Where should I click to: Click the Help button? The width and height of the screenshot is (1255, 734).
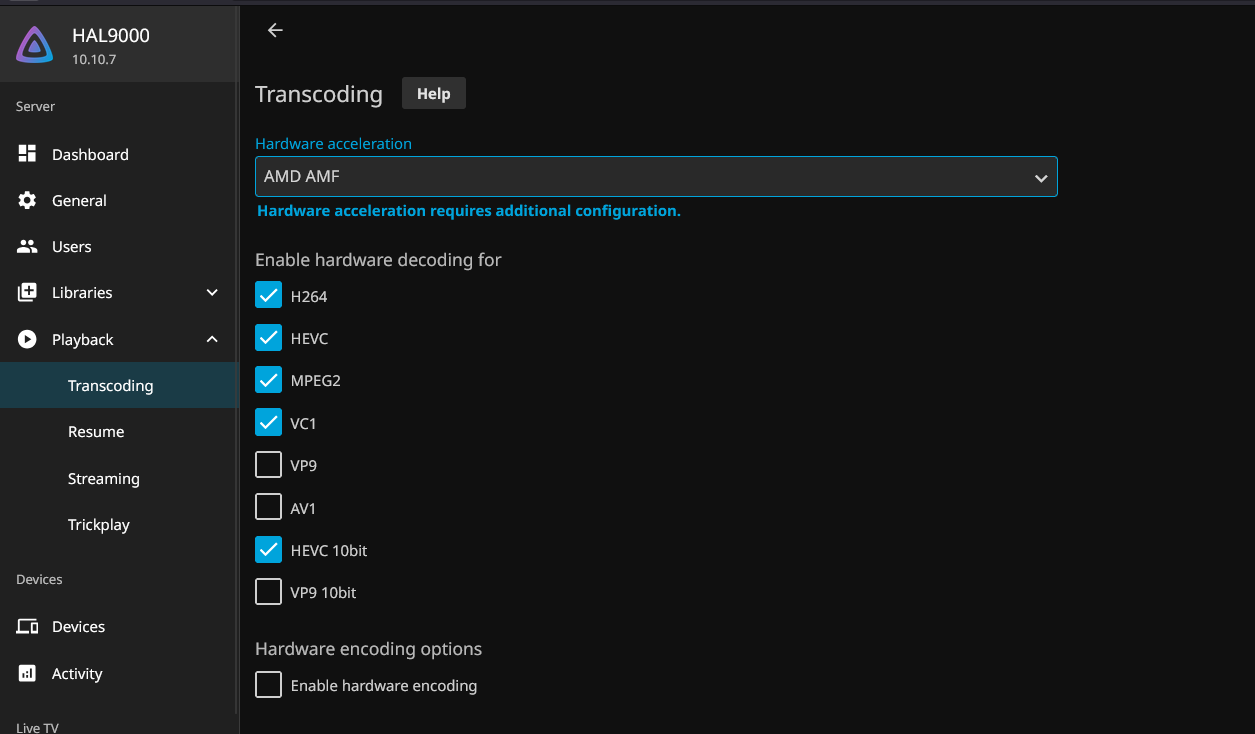[x=433, y=93]
